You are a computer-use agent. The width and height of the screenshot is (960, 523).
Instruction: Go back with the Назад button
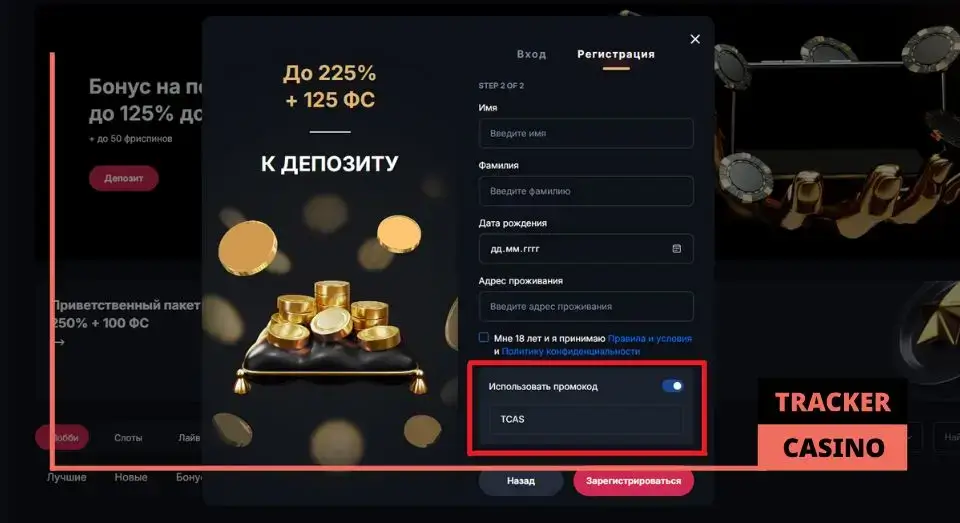click(520, 481)
